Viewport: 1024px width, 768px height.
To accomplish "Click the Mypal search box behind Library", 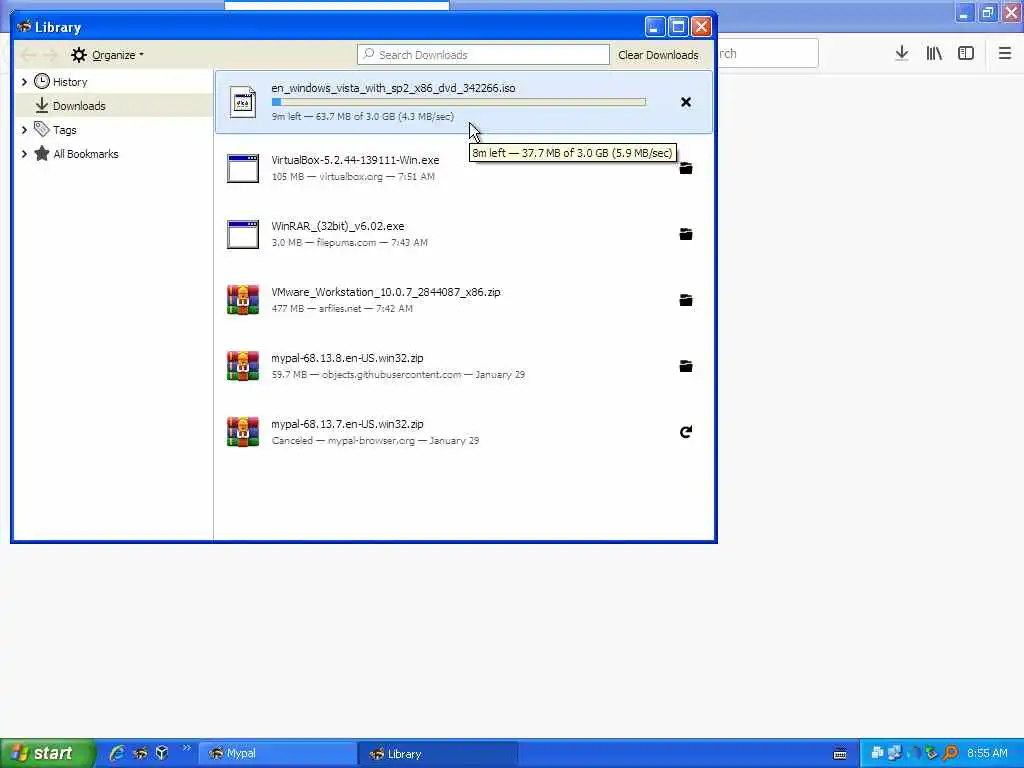I will coord(768,54).
